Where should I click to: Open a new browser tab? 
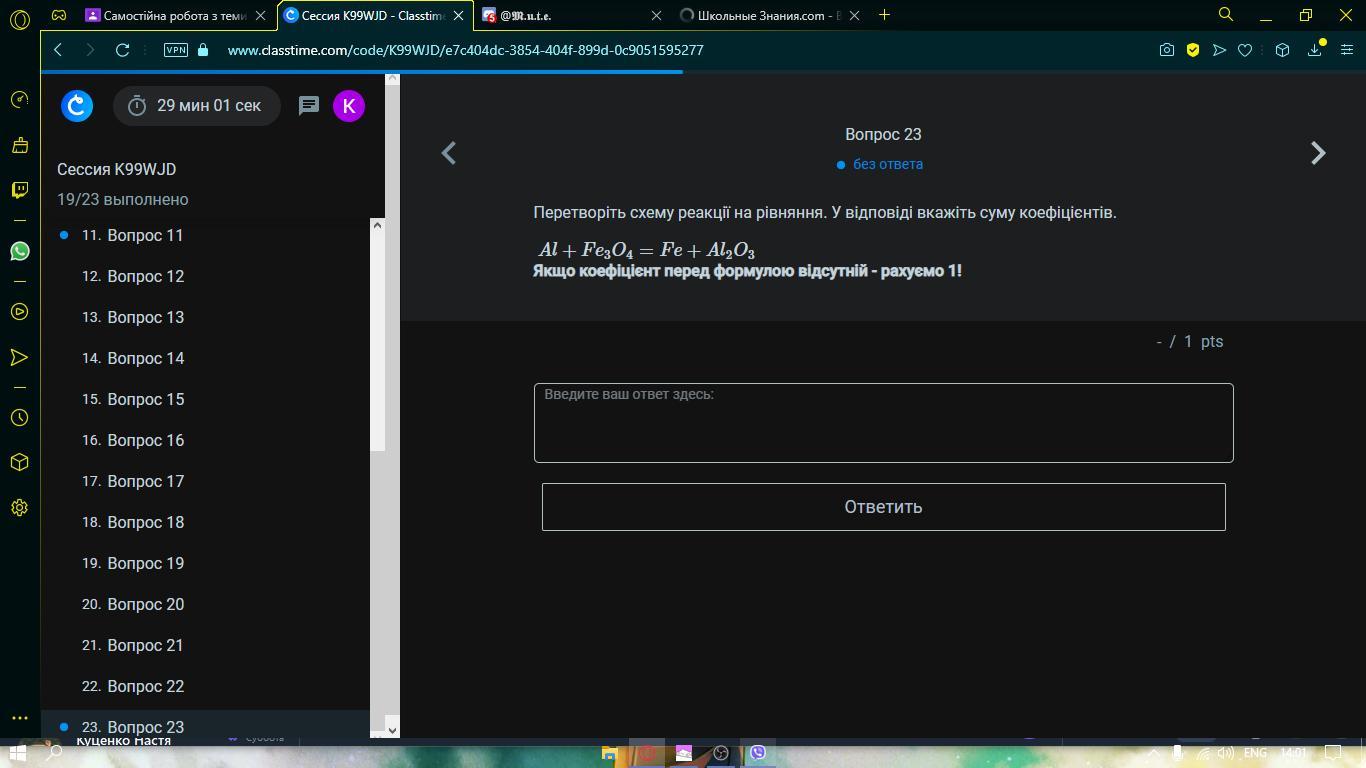coord(884,15)
